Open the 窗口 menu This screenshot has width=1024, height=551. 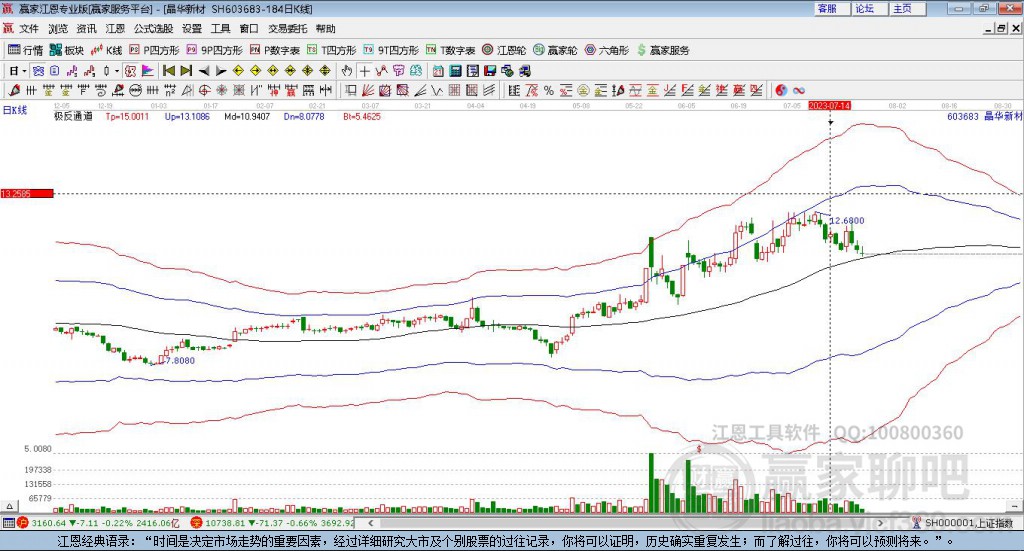point(249,29)
